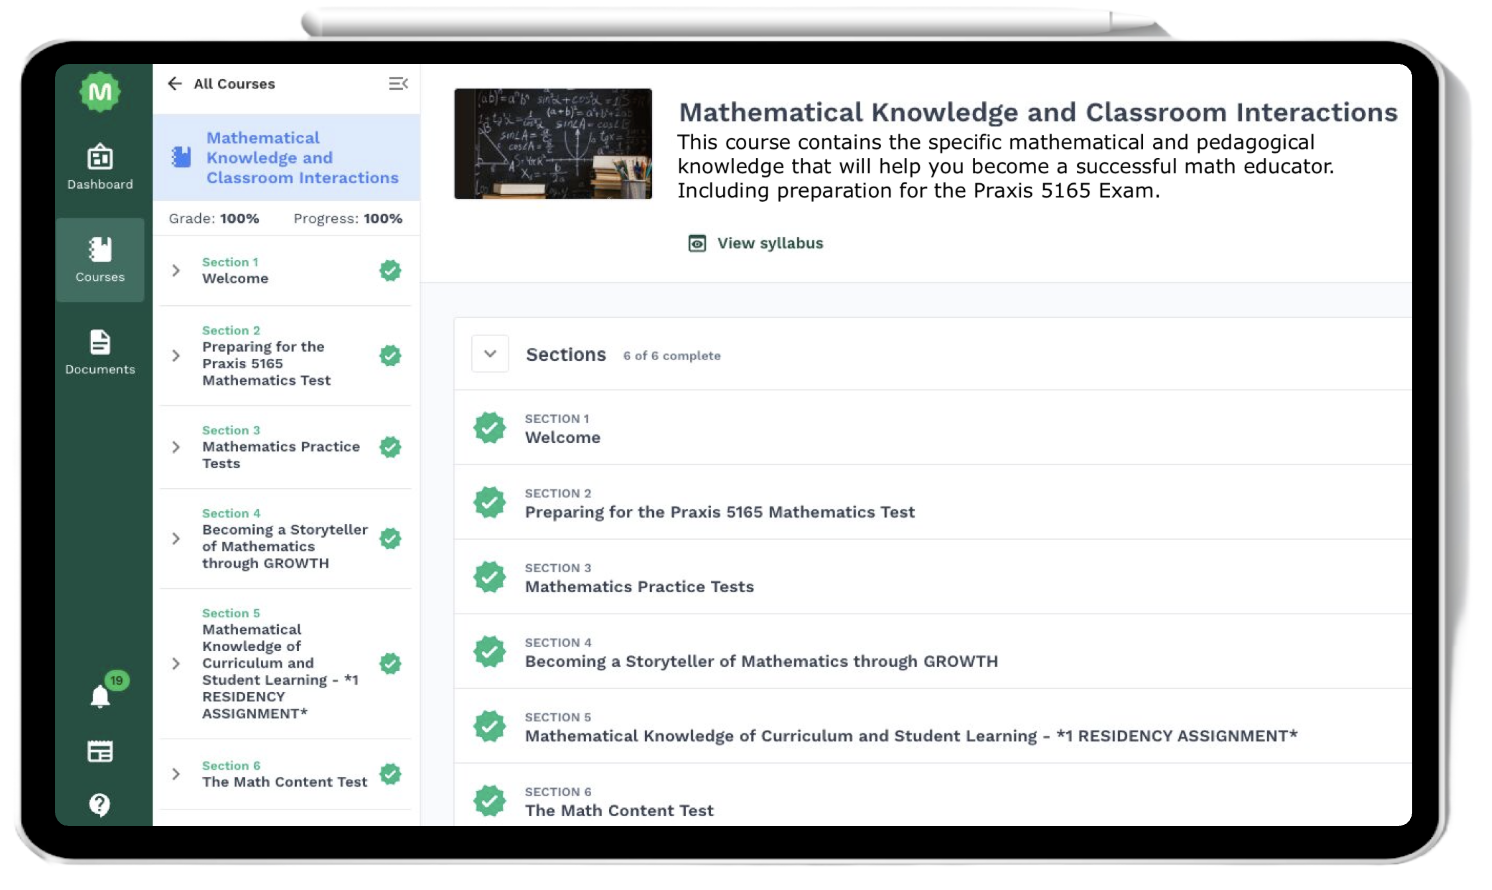Screen dimensions: 1492x890
Task: Open the notifications bell with 19 badge
Action: click(x=100, y=696)
